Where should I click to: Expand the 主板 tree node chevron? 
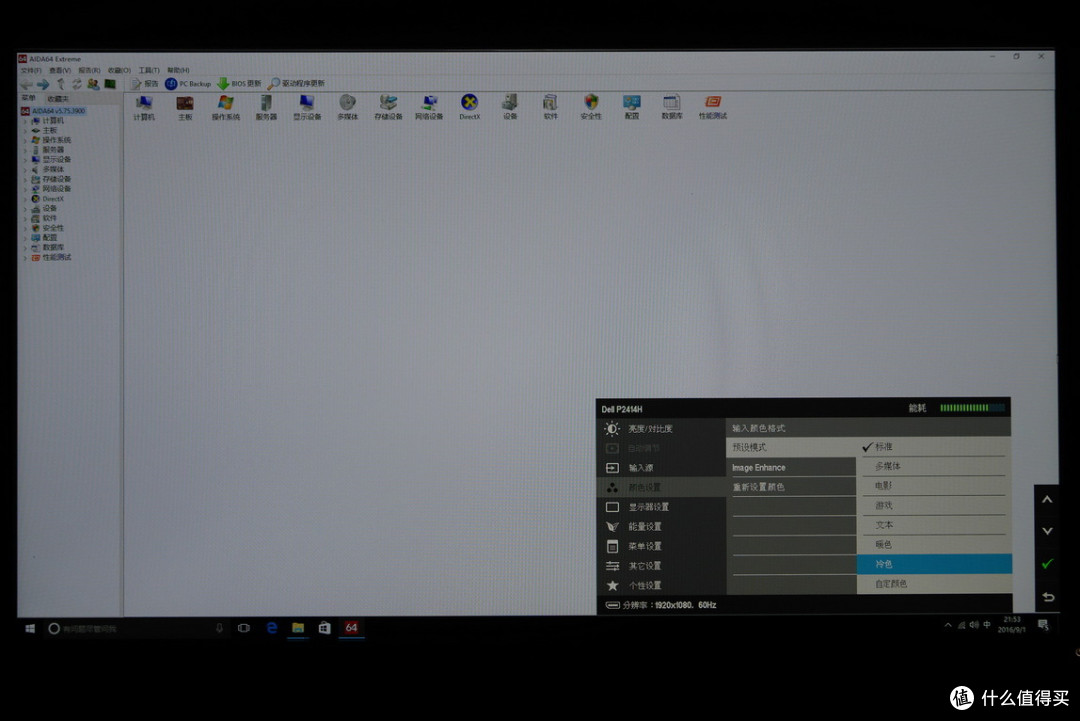(x=25, y=131)
